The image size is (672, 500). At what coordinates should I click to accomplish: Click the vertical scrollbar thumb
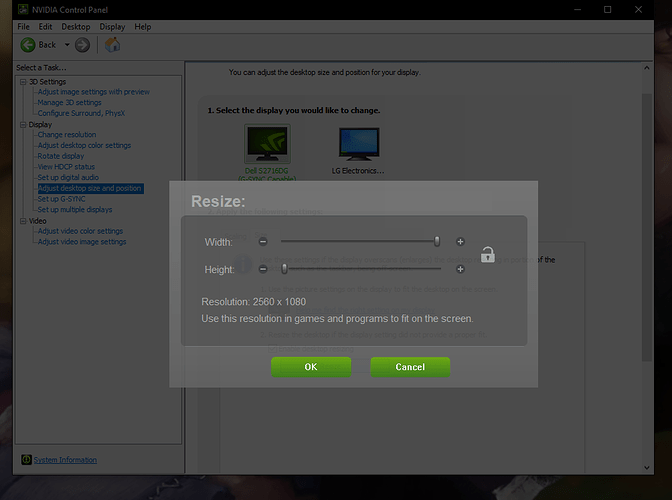[x=647, y=228]
